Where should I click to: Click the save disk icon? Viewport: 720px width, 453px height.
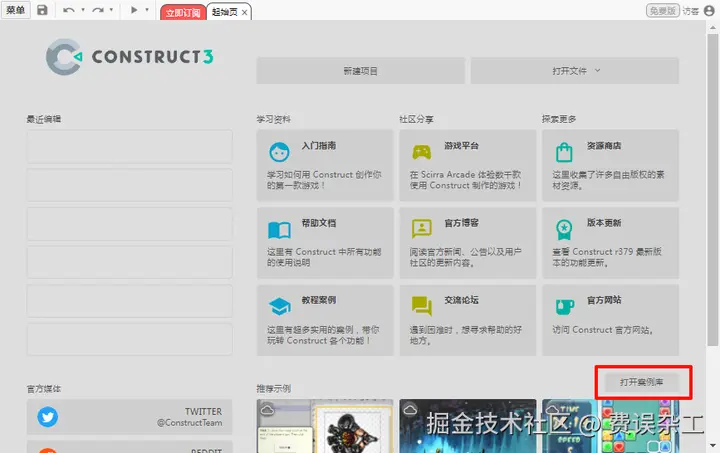[42, 10]
